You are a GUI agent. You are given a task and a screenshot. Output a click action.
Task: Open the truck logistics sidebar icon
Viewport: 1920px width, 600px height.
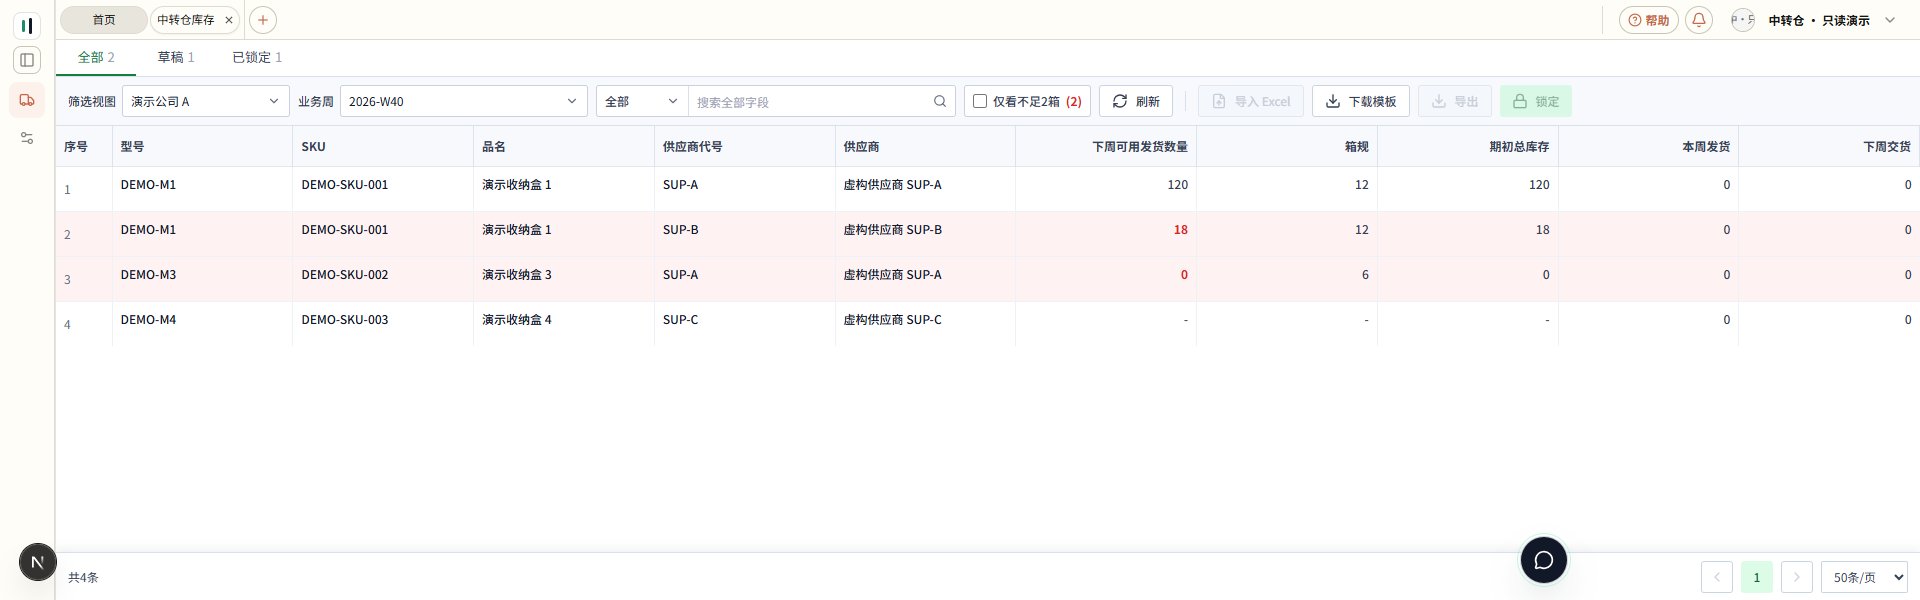click(x=27, y=100)
